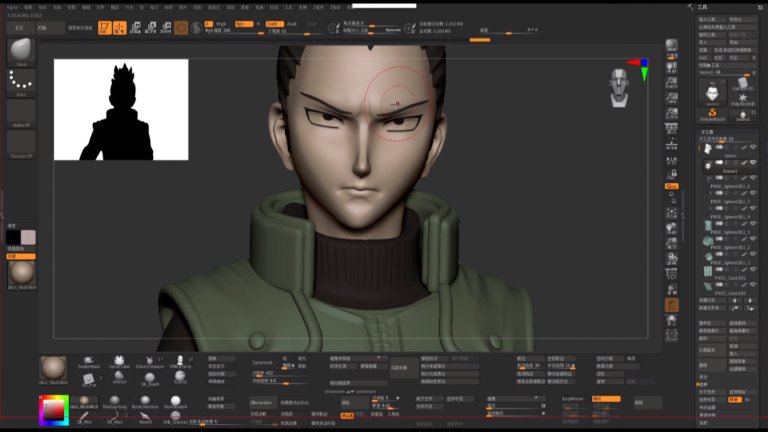Toggle the Mrgb channel button
Viewport: 768px width, 432px height.
(x=221, y=24)
